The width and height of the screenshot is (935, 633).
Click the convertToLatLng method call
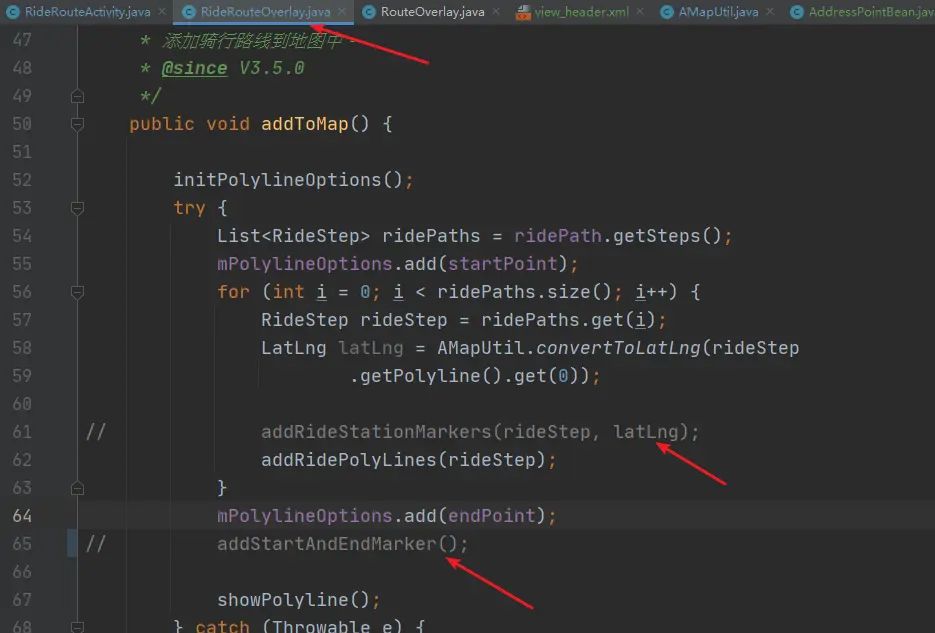point(618,348)
